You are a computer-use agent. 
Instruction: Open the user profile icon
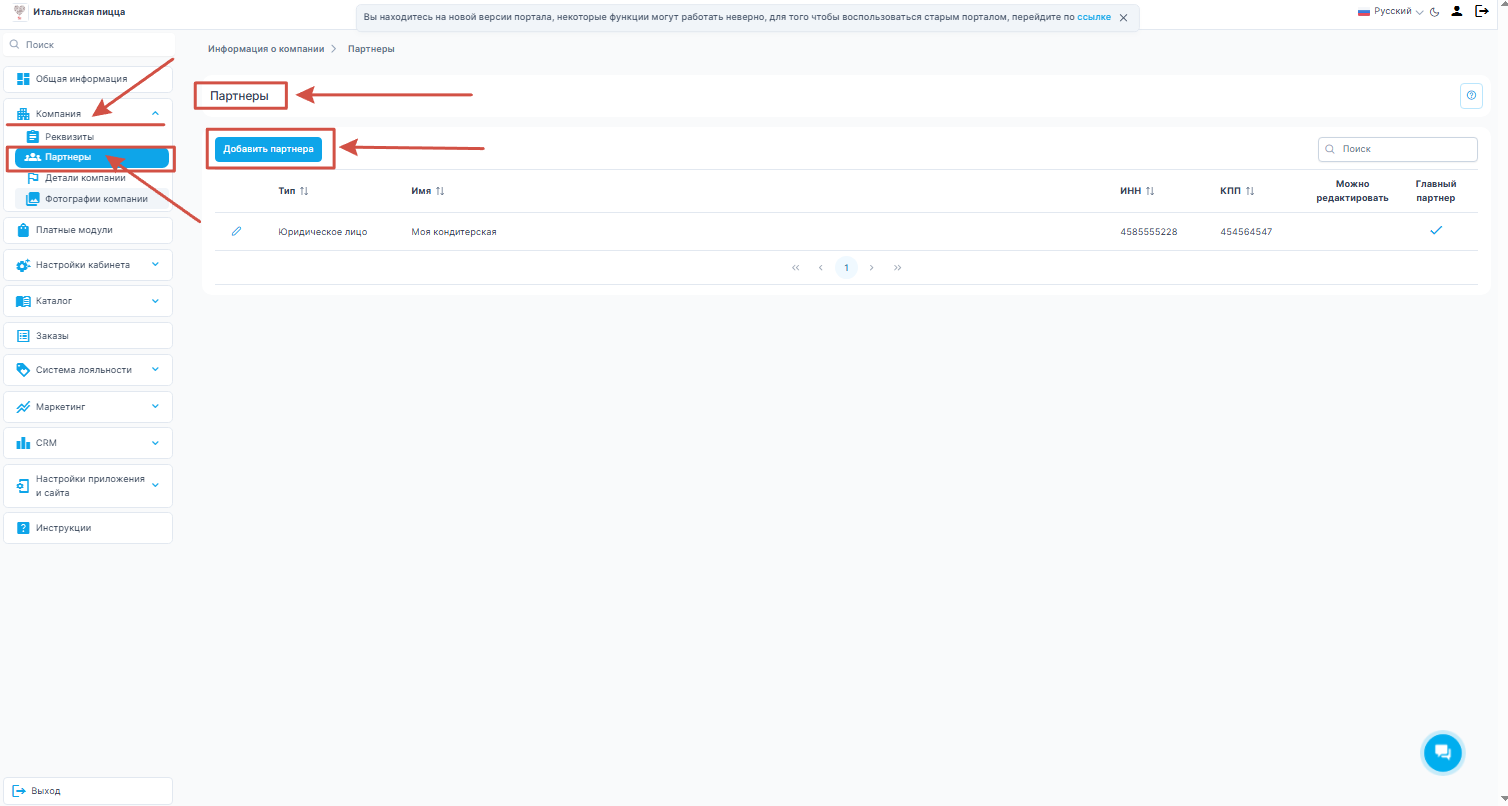click(1457, 11)
